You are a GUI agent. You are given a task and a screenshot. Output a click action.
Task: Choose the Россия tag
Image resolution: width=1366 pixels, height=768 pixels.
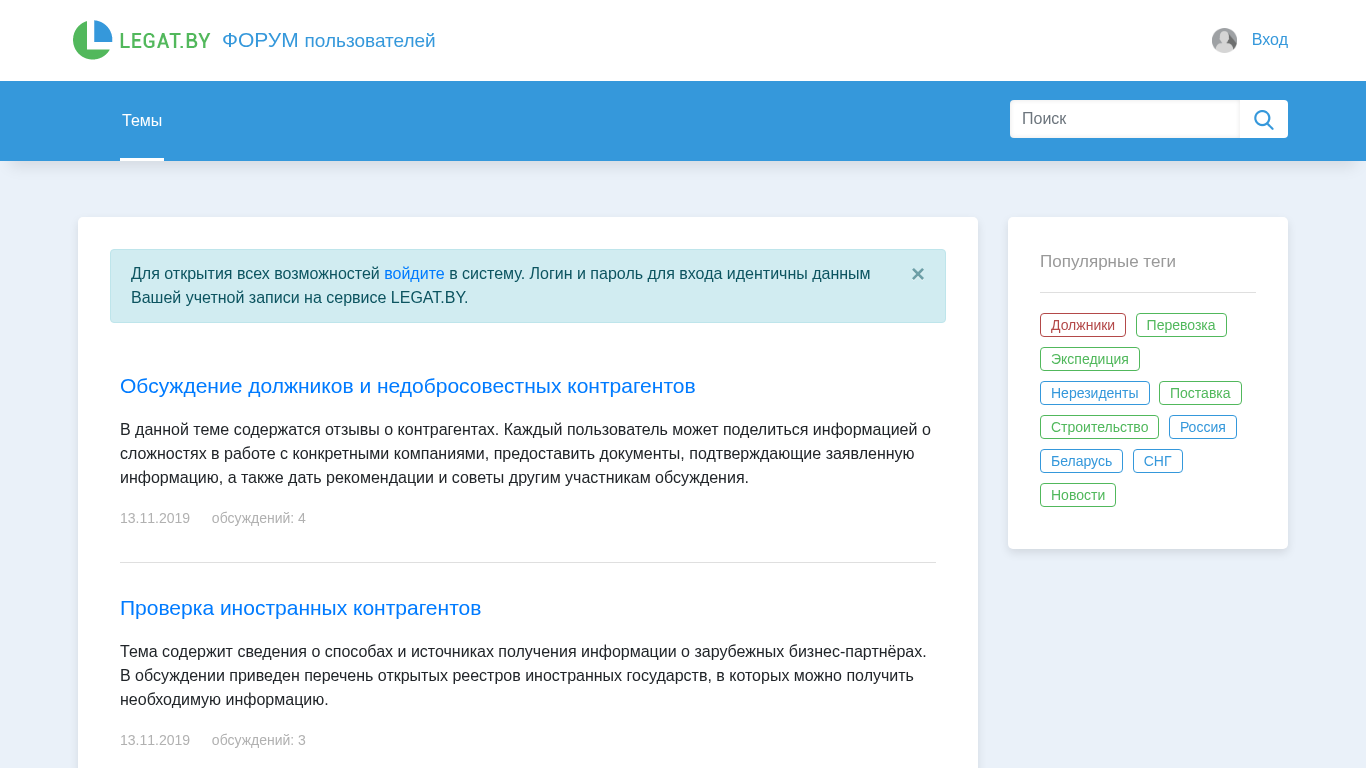click(x=1202, y=427)
